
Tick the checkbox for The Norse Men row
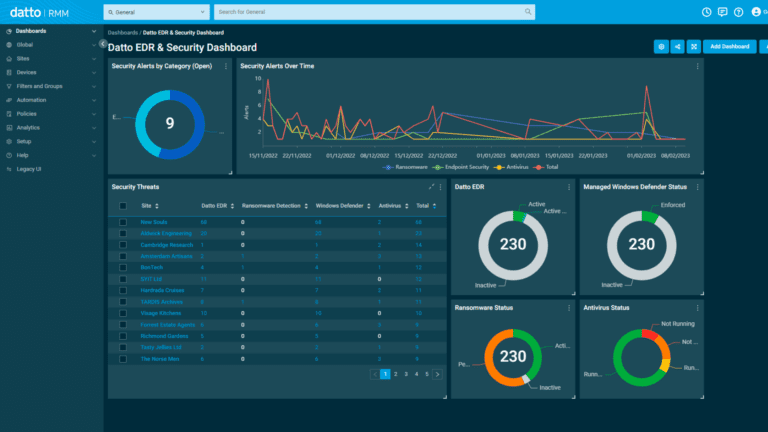(123, 359)
